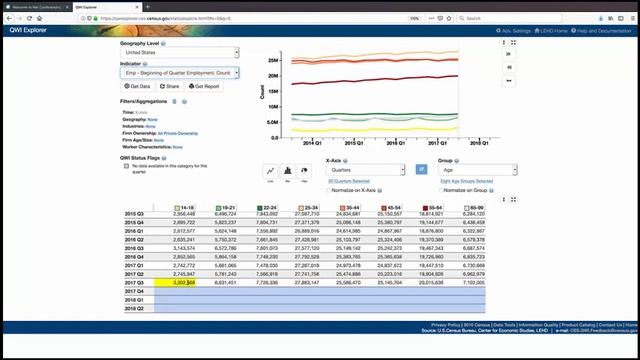Viewport: 640px width, 360px height.
Task: Open a new browser tab
Action: point(148,7)
